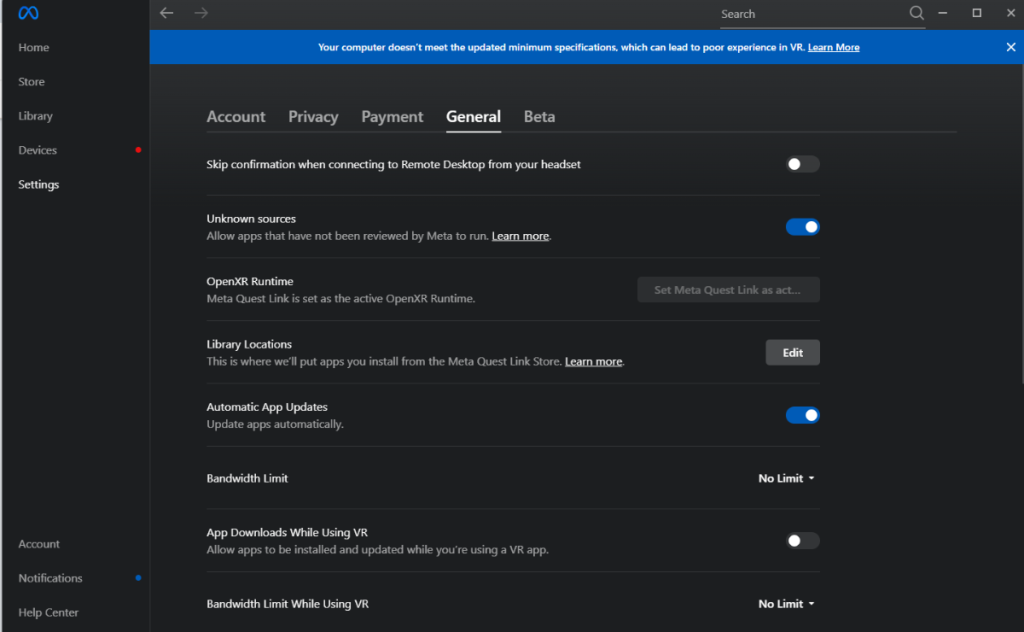Go to Home in the sidebar

34,48
